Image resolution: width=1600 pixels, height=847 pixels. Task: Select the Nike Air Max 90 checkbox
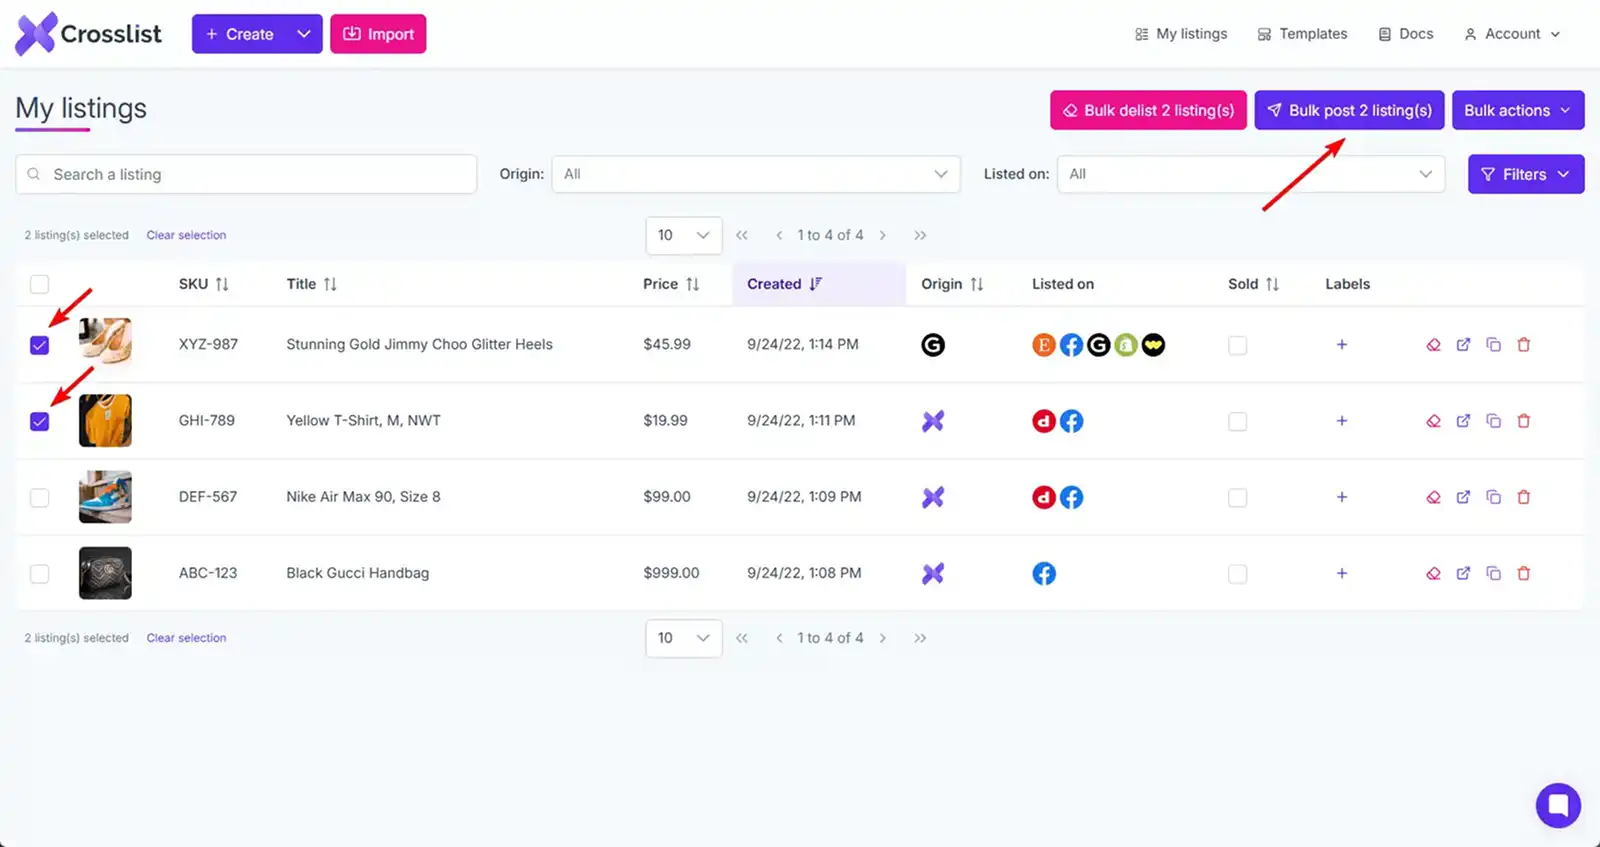click(39, 497)
